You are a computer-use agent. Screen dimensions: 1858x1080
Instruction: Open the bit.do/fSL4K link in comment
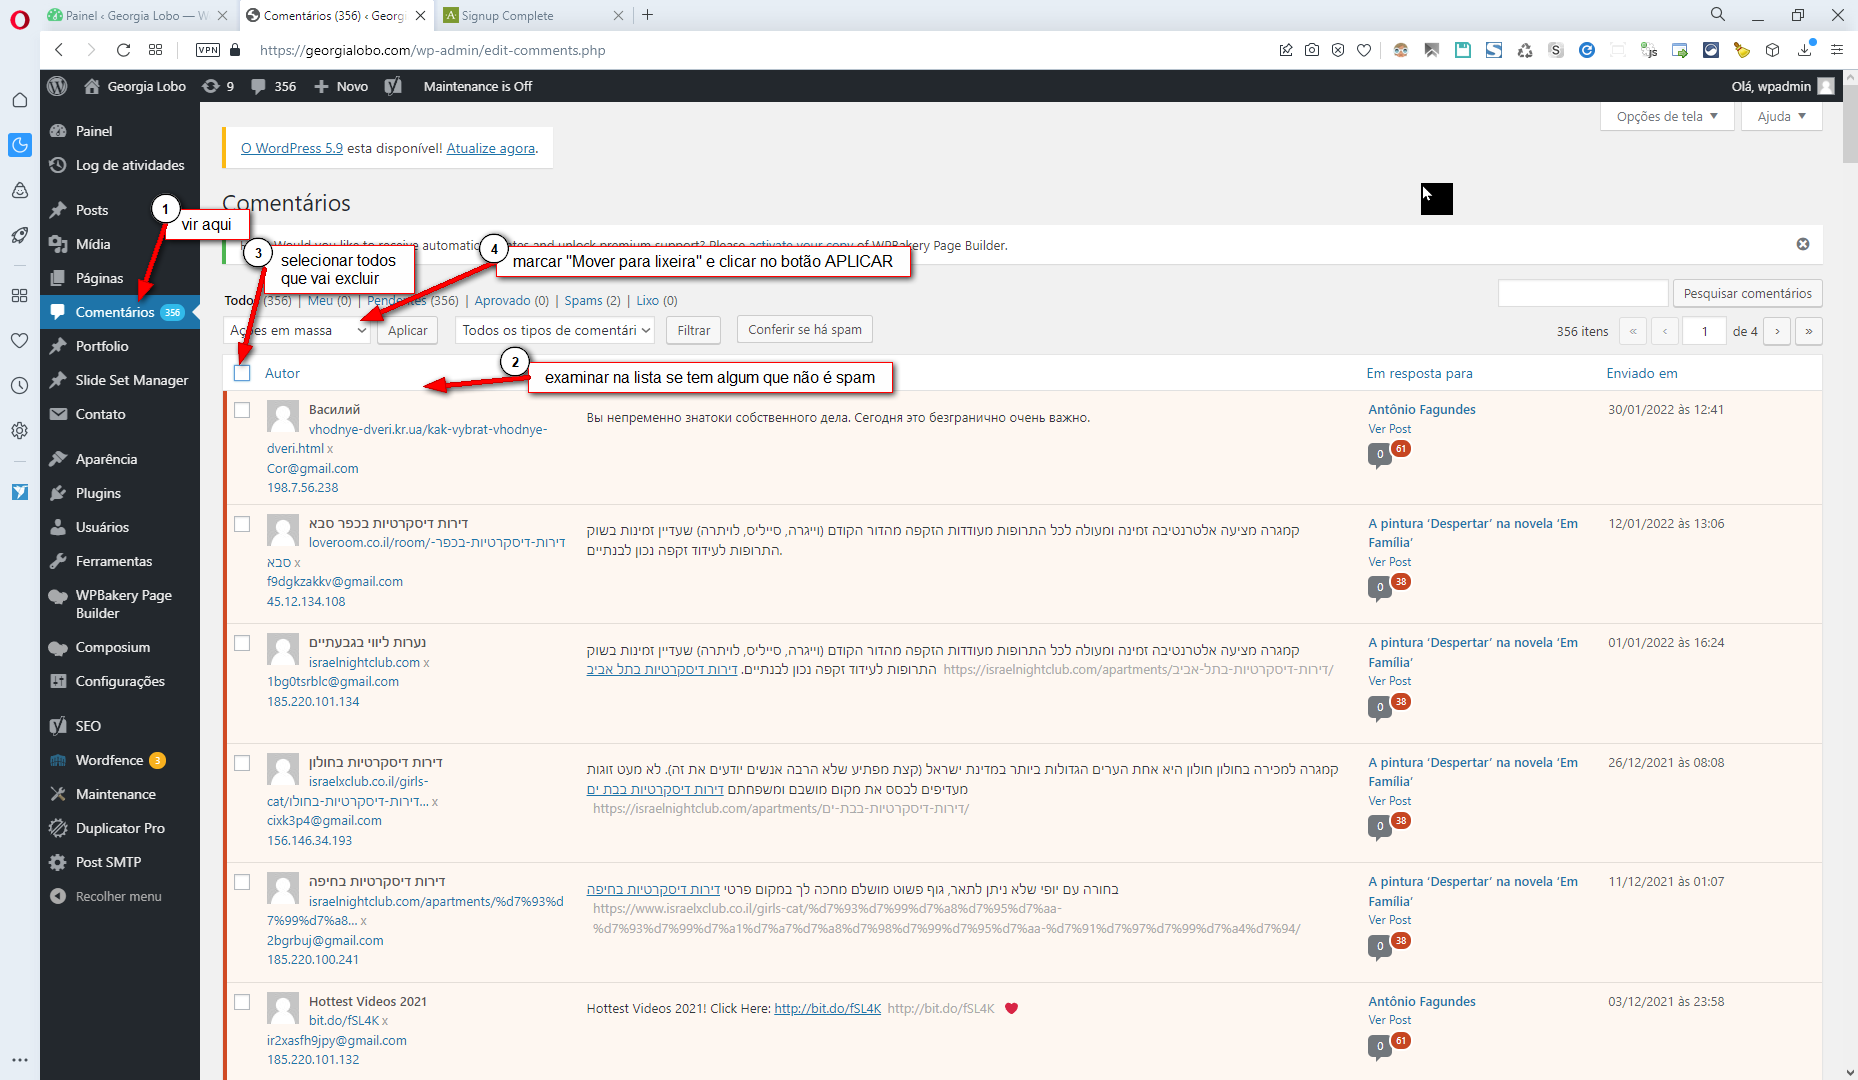(828, 1008)
